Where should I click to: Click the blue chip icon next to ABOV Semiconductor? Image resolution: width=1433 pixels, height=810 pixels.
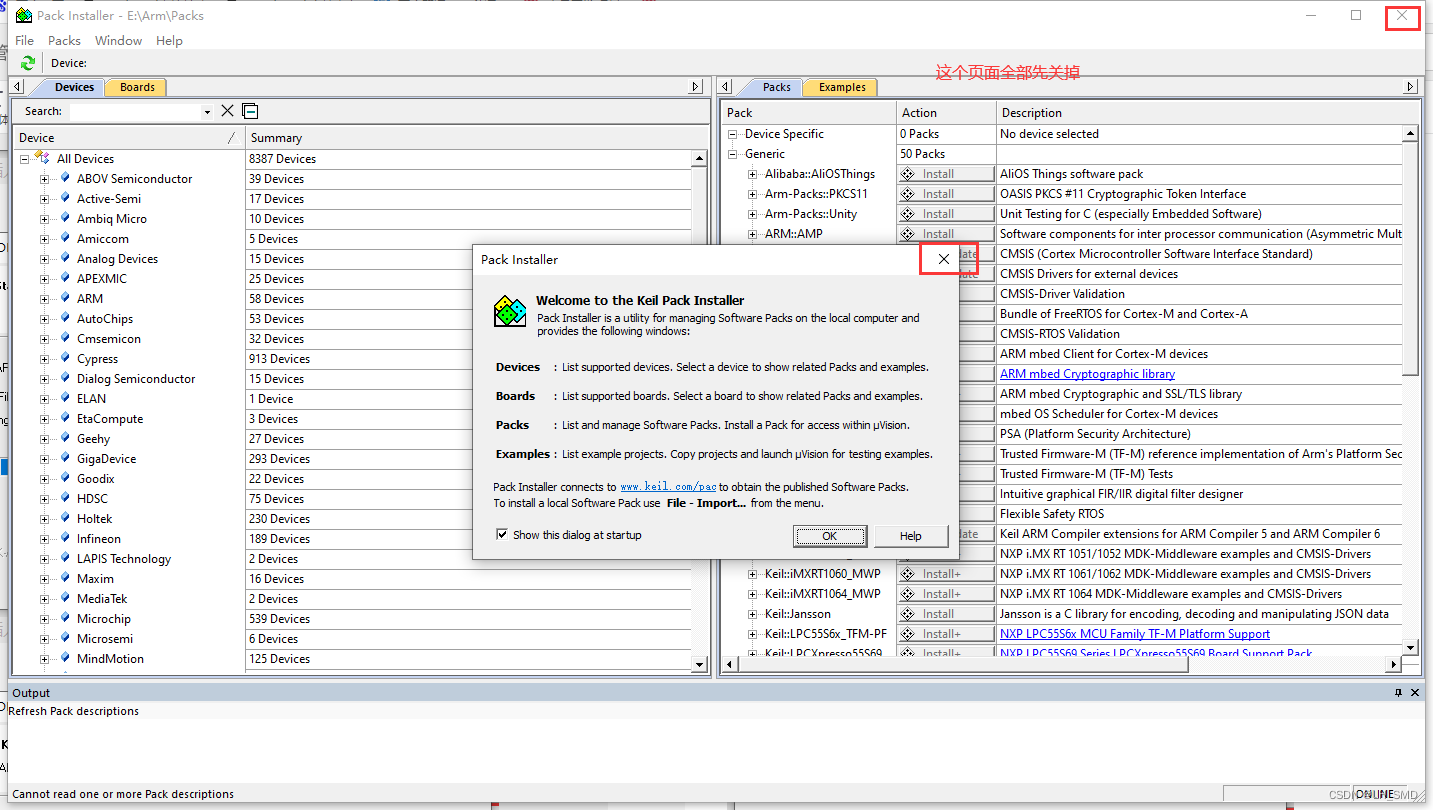66,178
